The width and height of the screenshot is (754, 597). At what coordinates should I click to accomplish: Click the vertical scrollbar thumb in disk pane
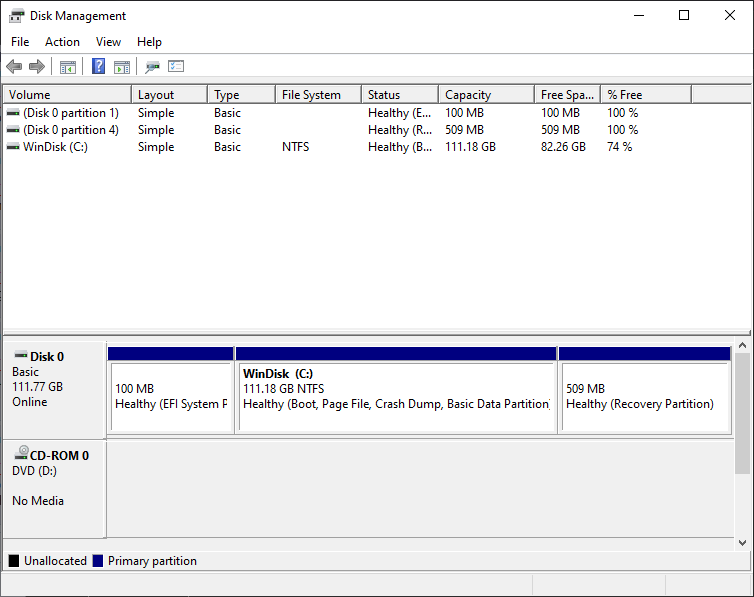click(x=742, y=413)
